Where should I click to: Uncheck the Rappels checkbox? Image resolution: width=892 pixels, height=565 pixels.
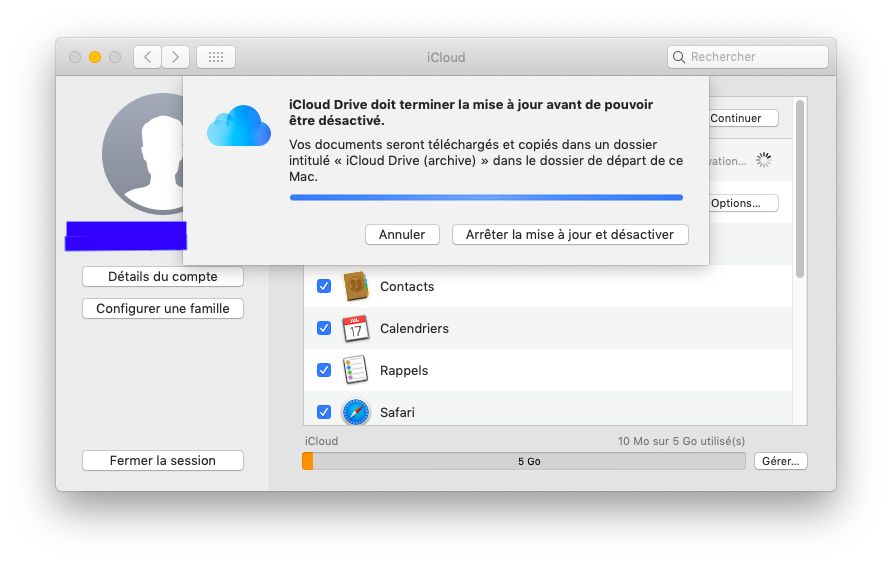[x=324, y=370]
